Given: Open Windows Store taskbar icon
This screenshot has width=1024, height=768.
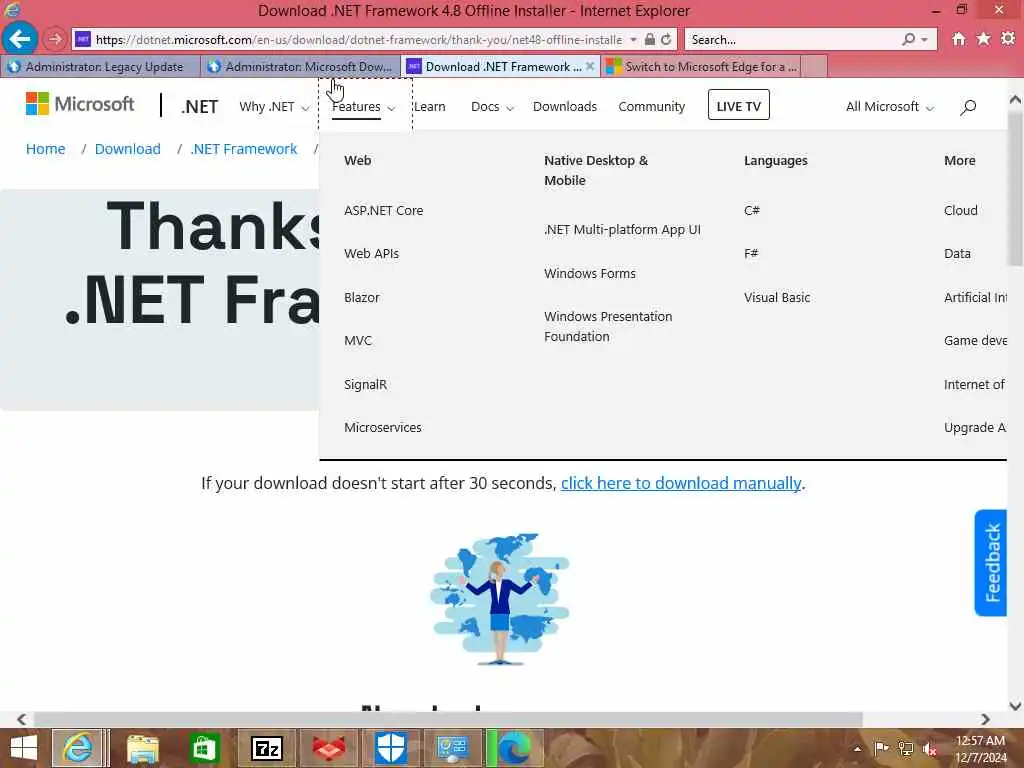Looking at the screenshot, I should [204, 748].
